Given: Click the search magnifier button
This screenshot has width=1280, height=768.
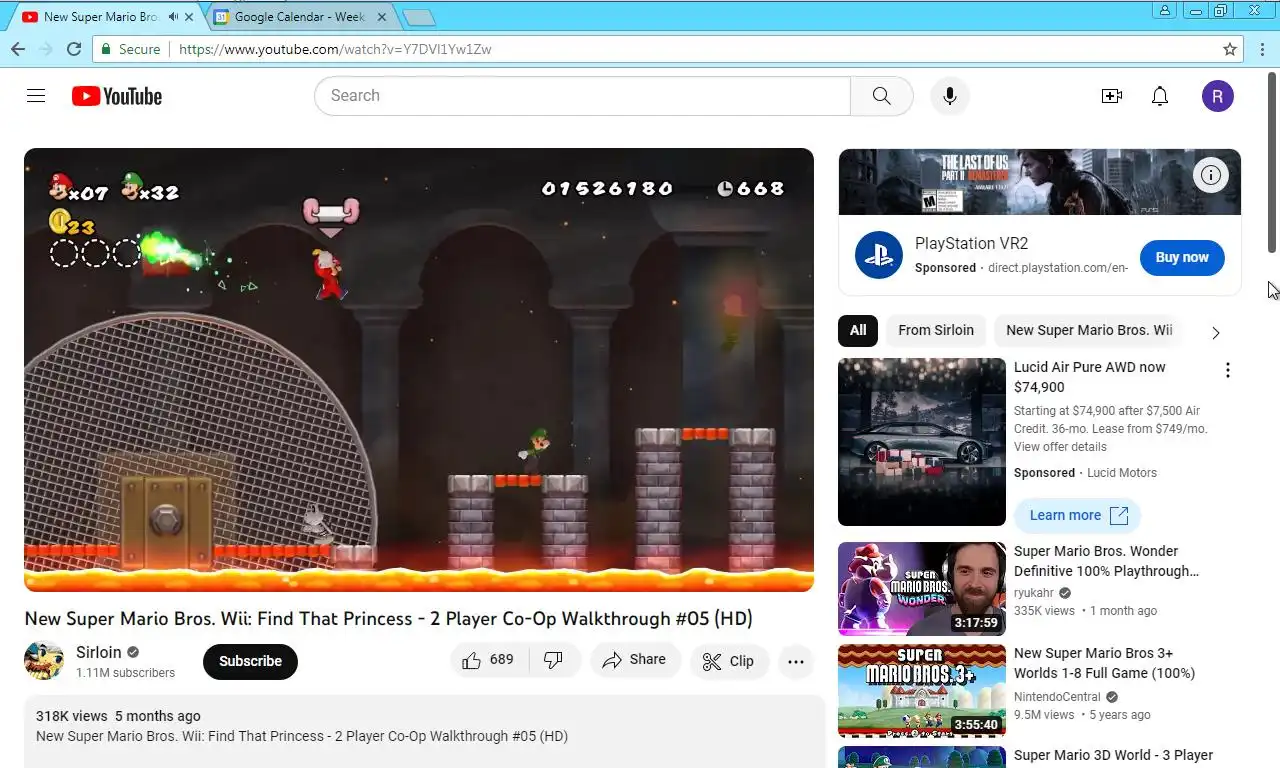Looking at the screenshot, I should (881, 96).
